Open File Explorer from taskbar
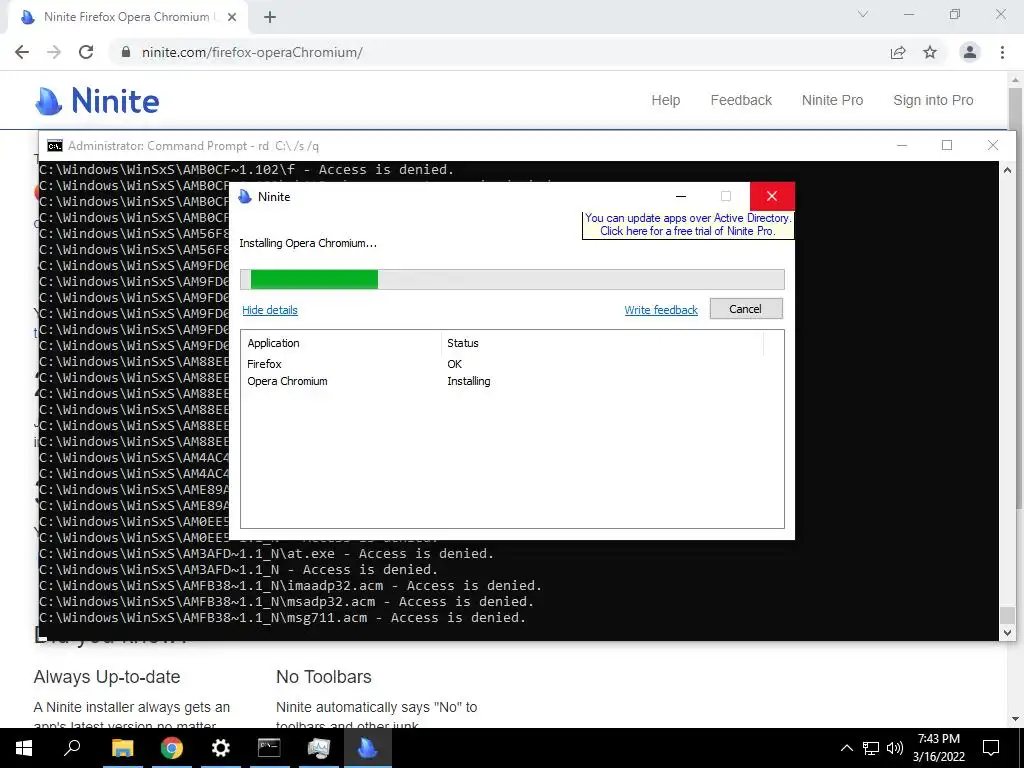 [x=122, y=748]
